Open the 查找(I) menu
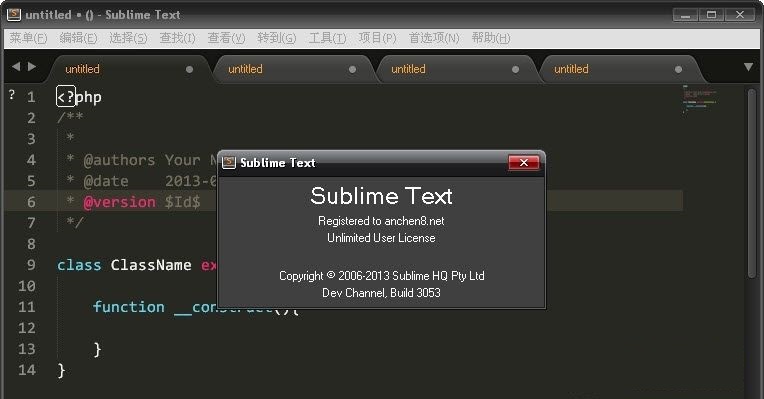This screenshot has height=399, width=764. click(177, 38)
